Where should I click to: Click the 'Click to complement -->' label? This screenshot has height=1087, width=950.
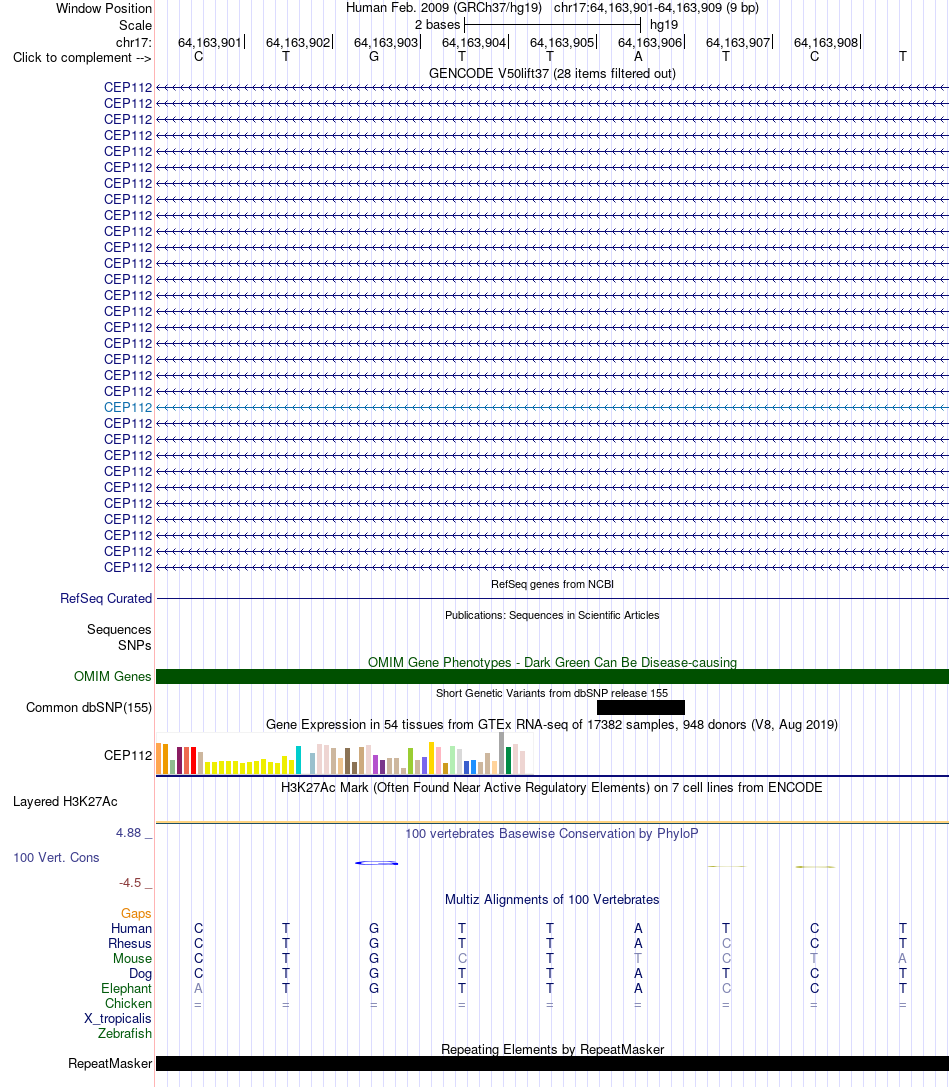[82, 58]
